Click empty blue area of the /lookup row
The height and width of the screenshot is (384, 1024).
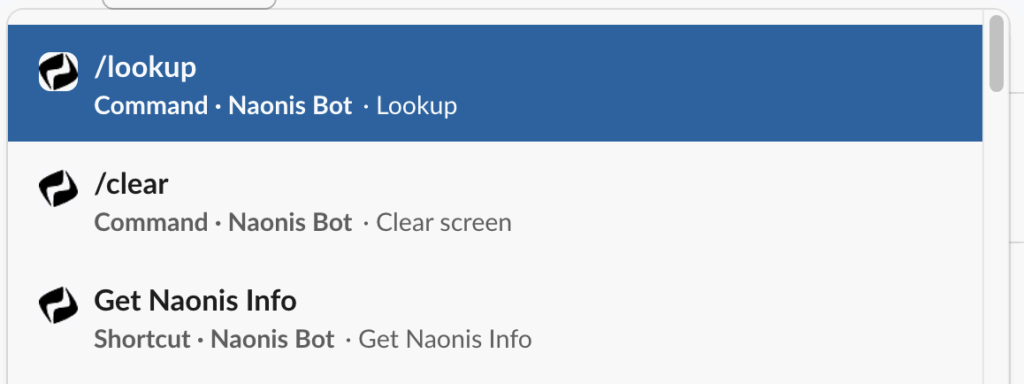click(x=718, y=83)
